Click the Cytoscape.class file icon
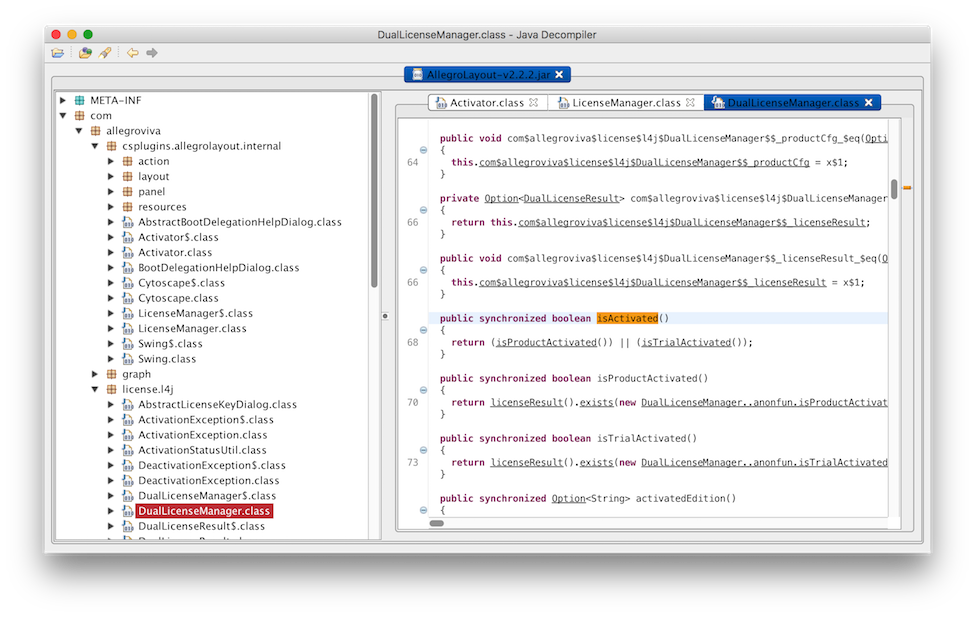This screenshot has width=975, height=617. (x=127, y=298)
